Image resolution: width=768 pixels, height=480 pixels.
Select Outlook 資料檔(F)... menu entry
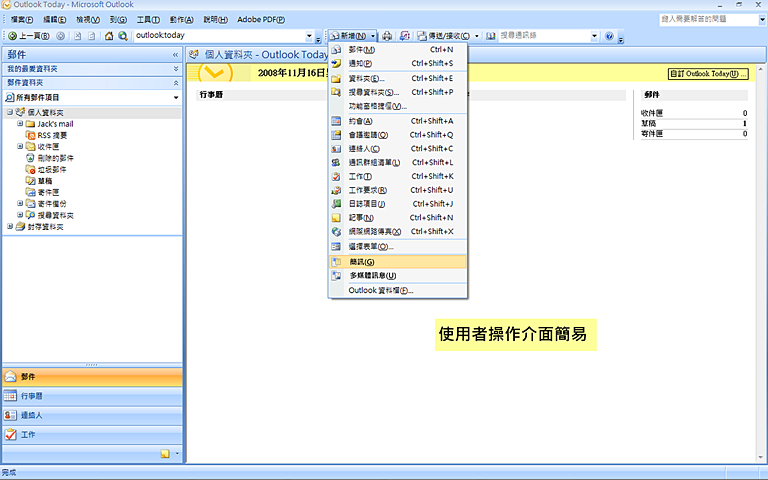[x=398, y=290]
